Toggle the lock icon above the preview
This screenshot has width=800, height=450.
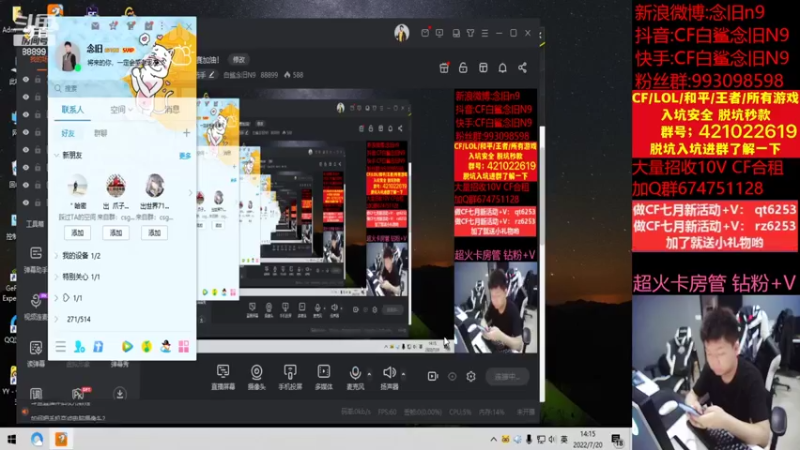(463, 68)
